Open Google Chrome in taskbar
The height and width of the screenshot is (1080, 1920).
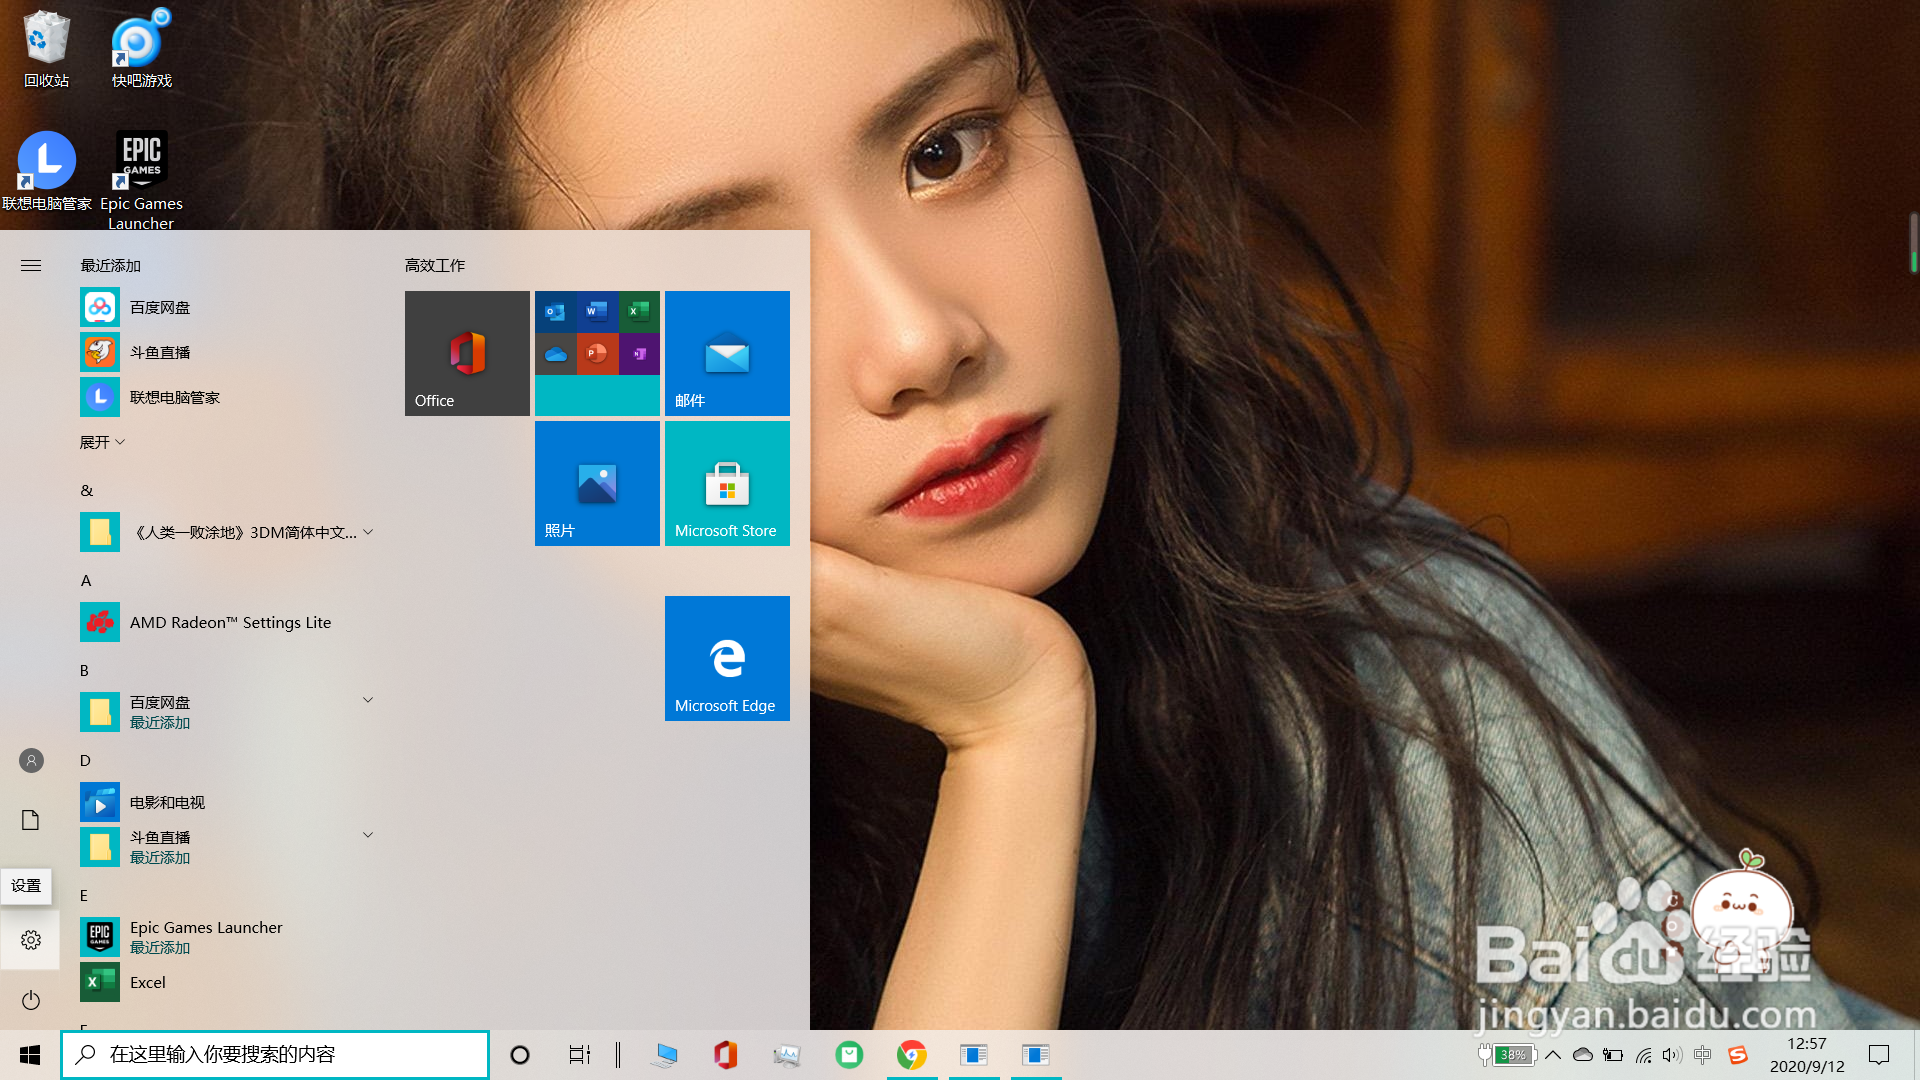pos(911,1055)
